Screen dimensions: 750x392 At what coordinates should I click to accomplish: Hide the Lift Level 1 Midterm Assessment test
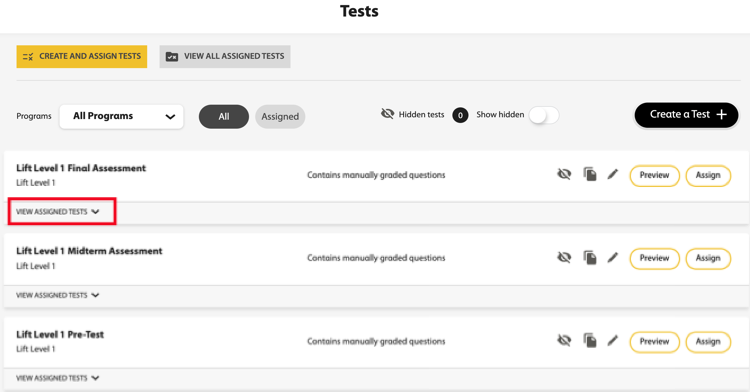click(564, 258)
